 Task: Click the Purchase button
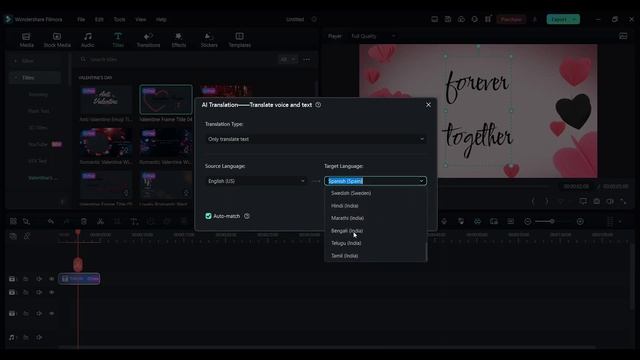[x=511, y=19]
